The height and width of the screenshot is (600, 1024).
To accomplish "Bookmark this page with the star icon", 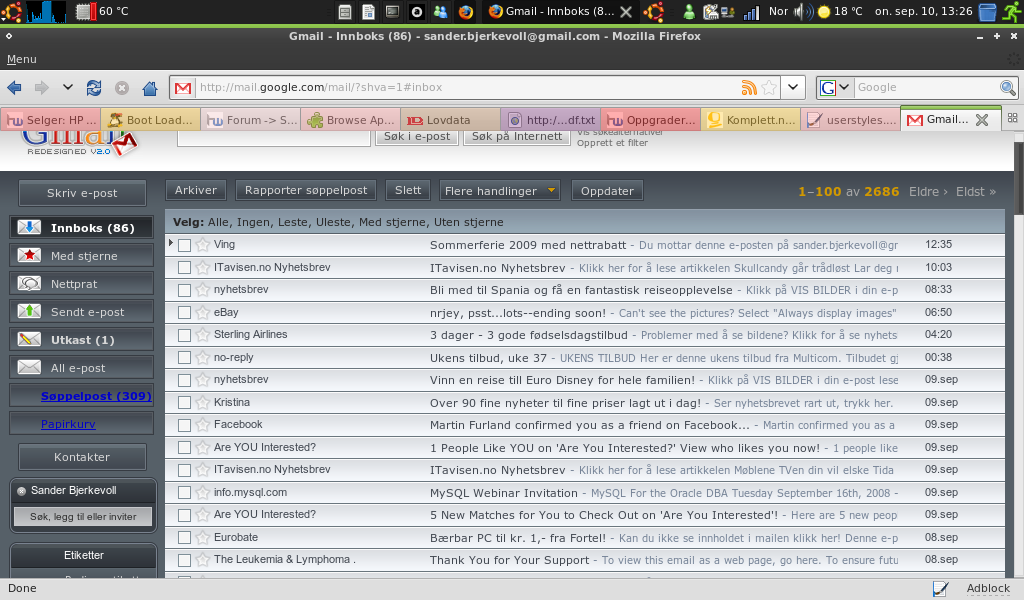I will [769, 87].
